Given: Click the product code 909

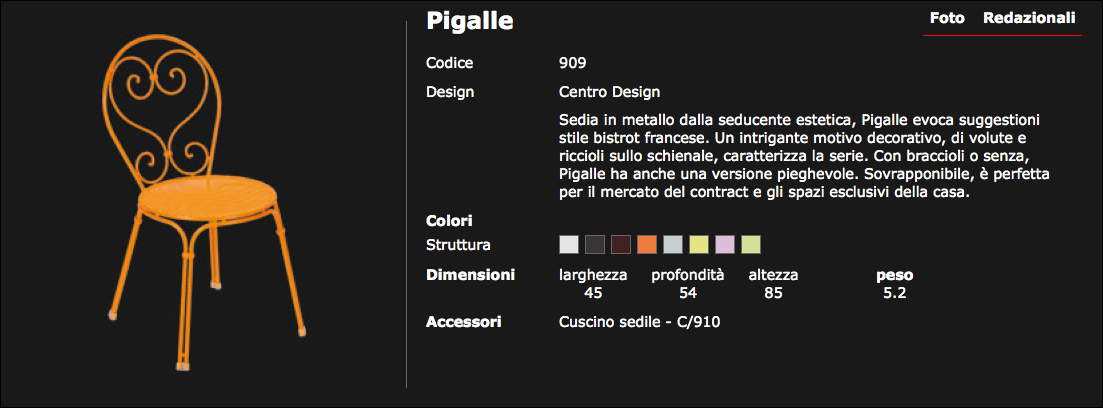Looking at the screenshot, I should click(x=572, y=63).
